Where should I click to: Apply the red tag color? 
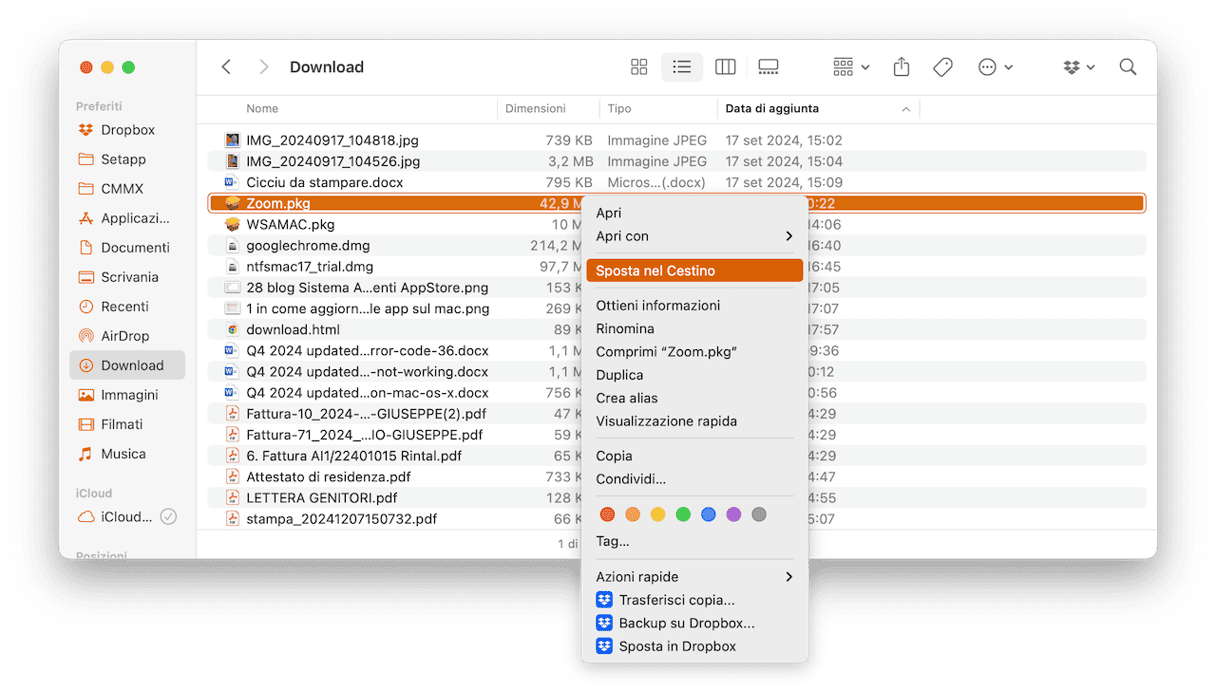click(x=607, y=514)
